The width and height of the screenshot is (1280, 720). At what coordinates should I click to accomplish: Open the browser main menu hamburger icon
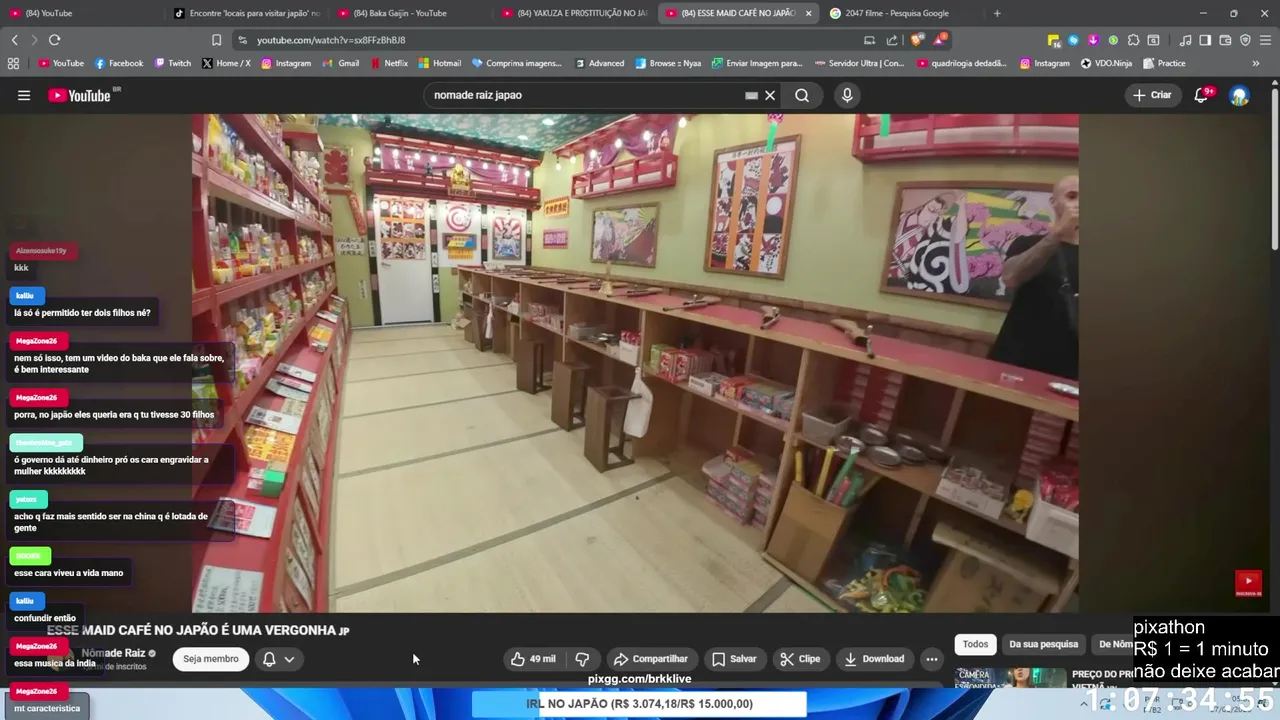pyautogui.click(x=1266, y=40)
